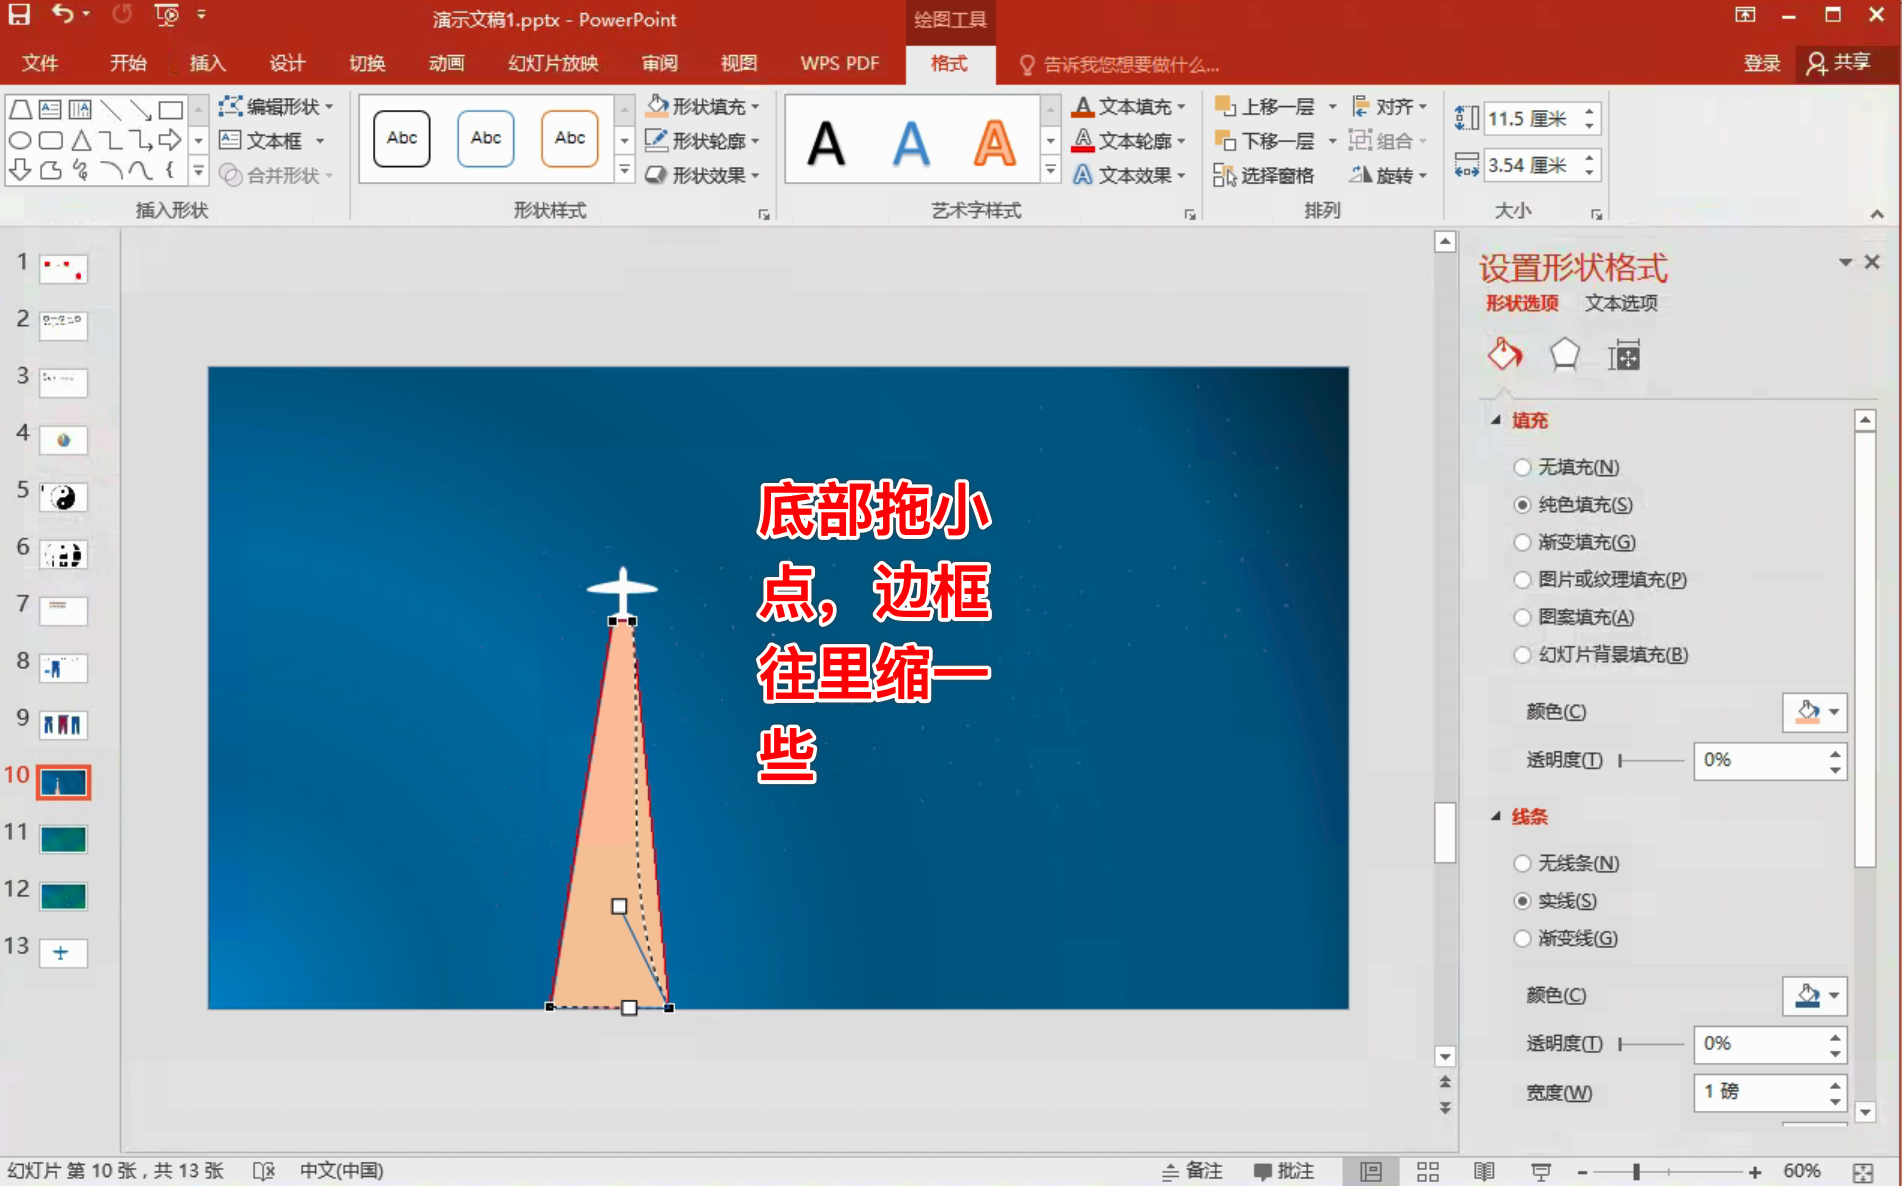Image resolution: width=1902 pixels, height=1186 pixels.
Task: Expand the WordArt styles gallery more arrow
Action: [x=1050, y=171]
